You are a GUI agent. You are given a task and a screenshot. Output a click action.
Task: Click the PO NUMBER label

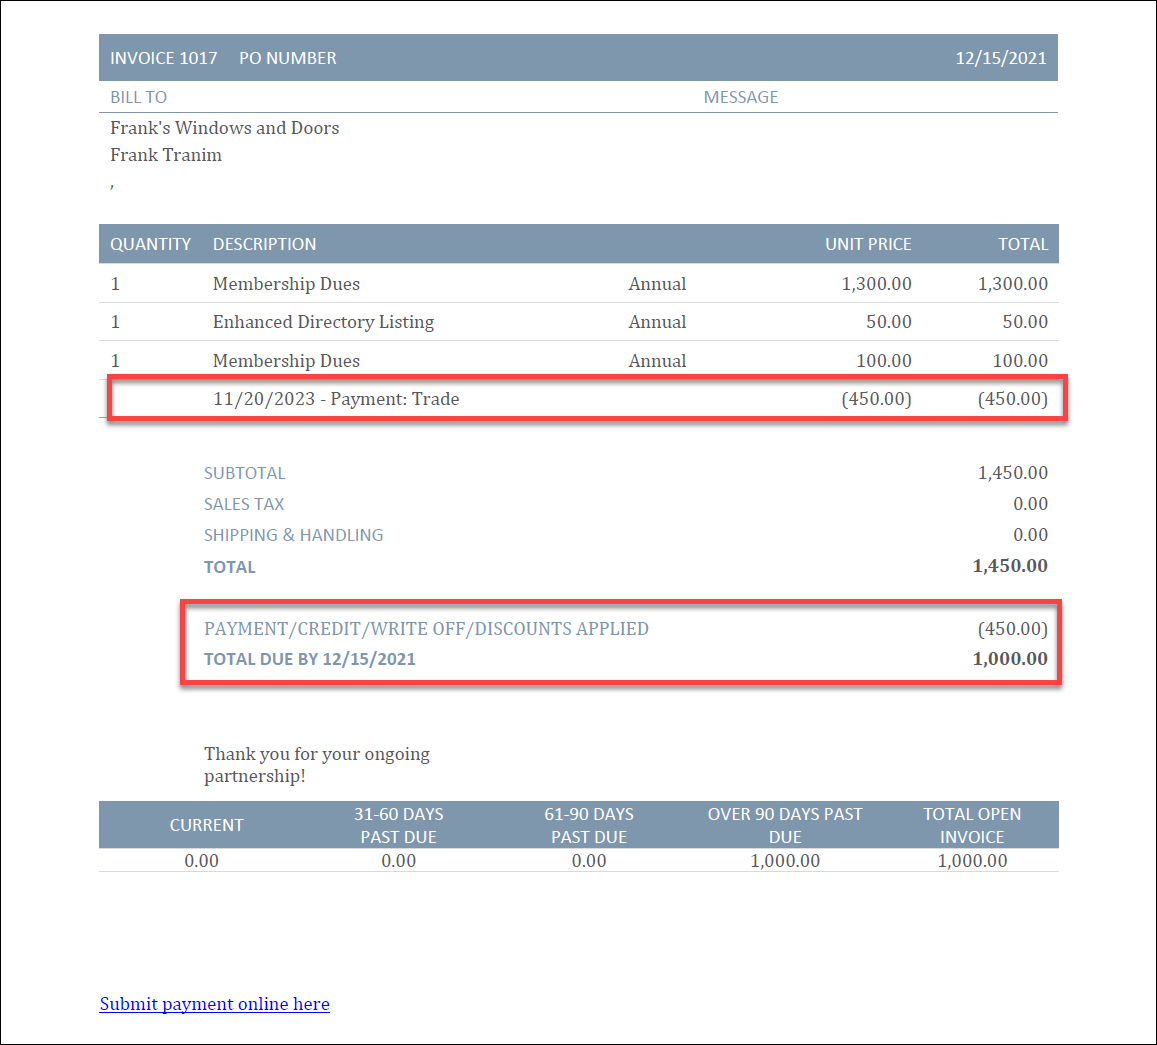[x=288, y=58]
